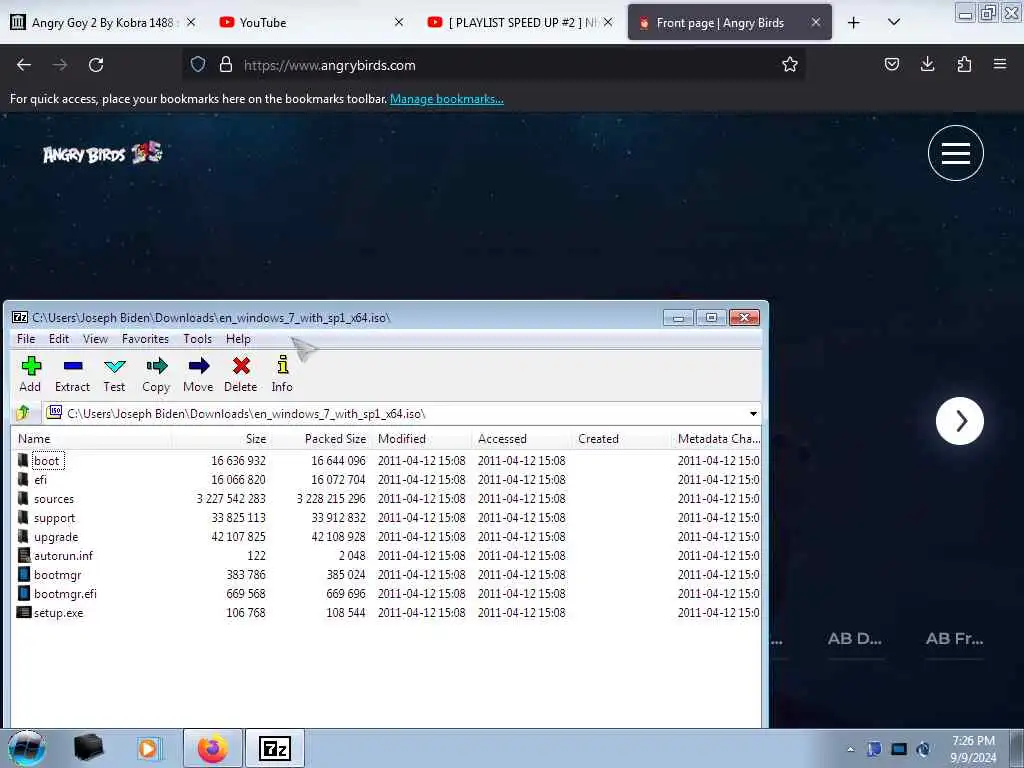Image resolution: width=1024 pixels, height=768 pixels.
Task: Open the Tools menu in 7-Zip
Action: 197,339
